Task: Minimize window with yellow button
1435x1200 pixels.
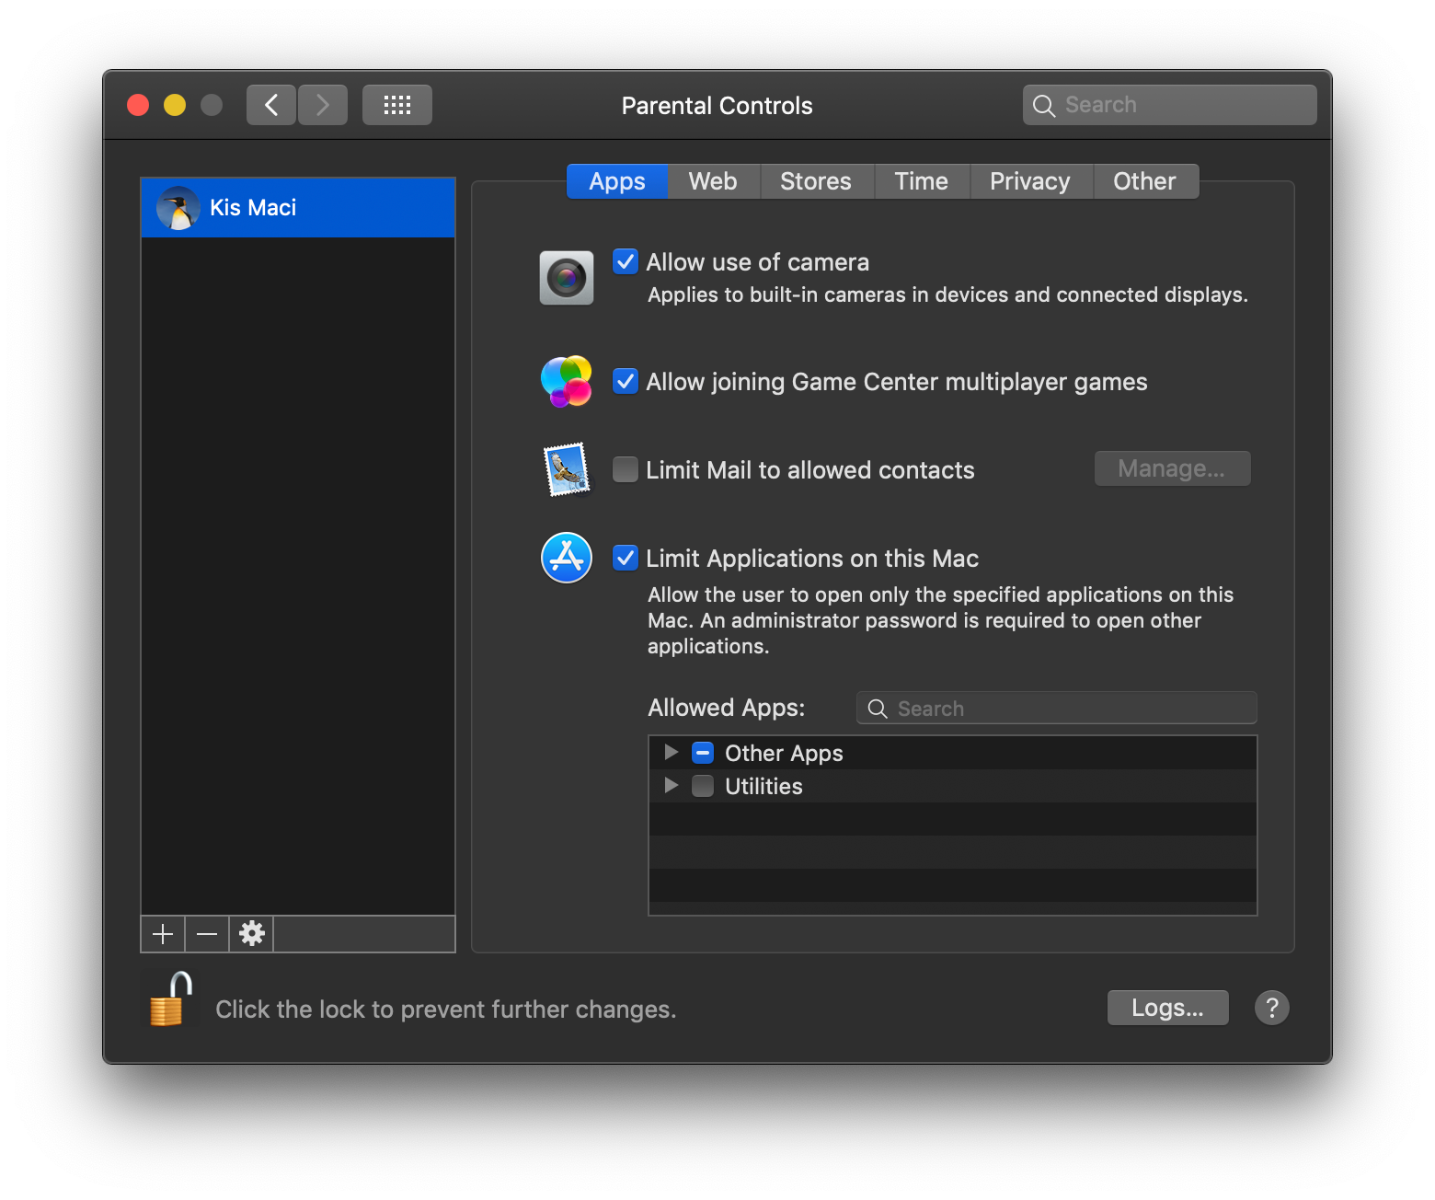Action: [175, 105]
